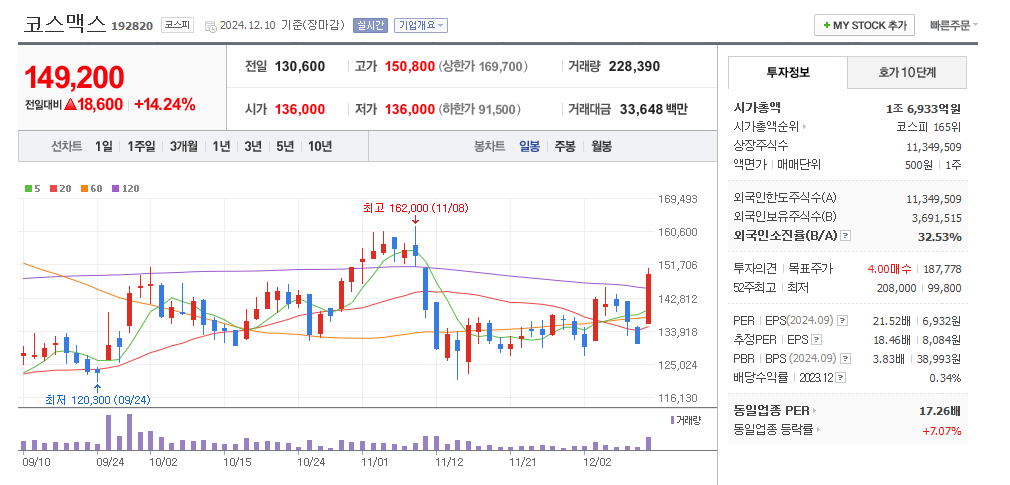1010x485 pixels.
Task: Open the 시가총액순위 link
Action: click(770, 126)
